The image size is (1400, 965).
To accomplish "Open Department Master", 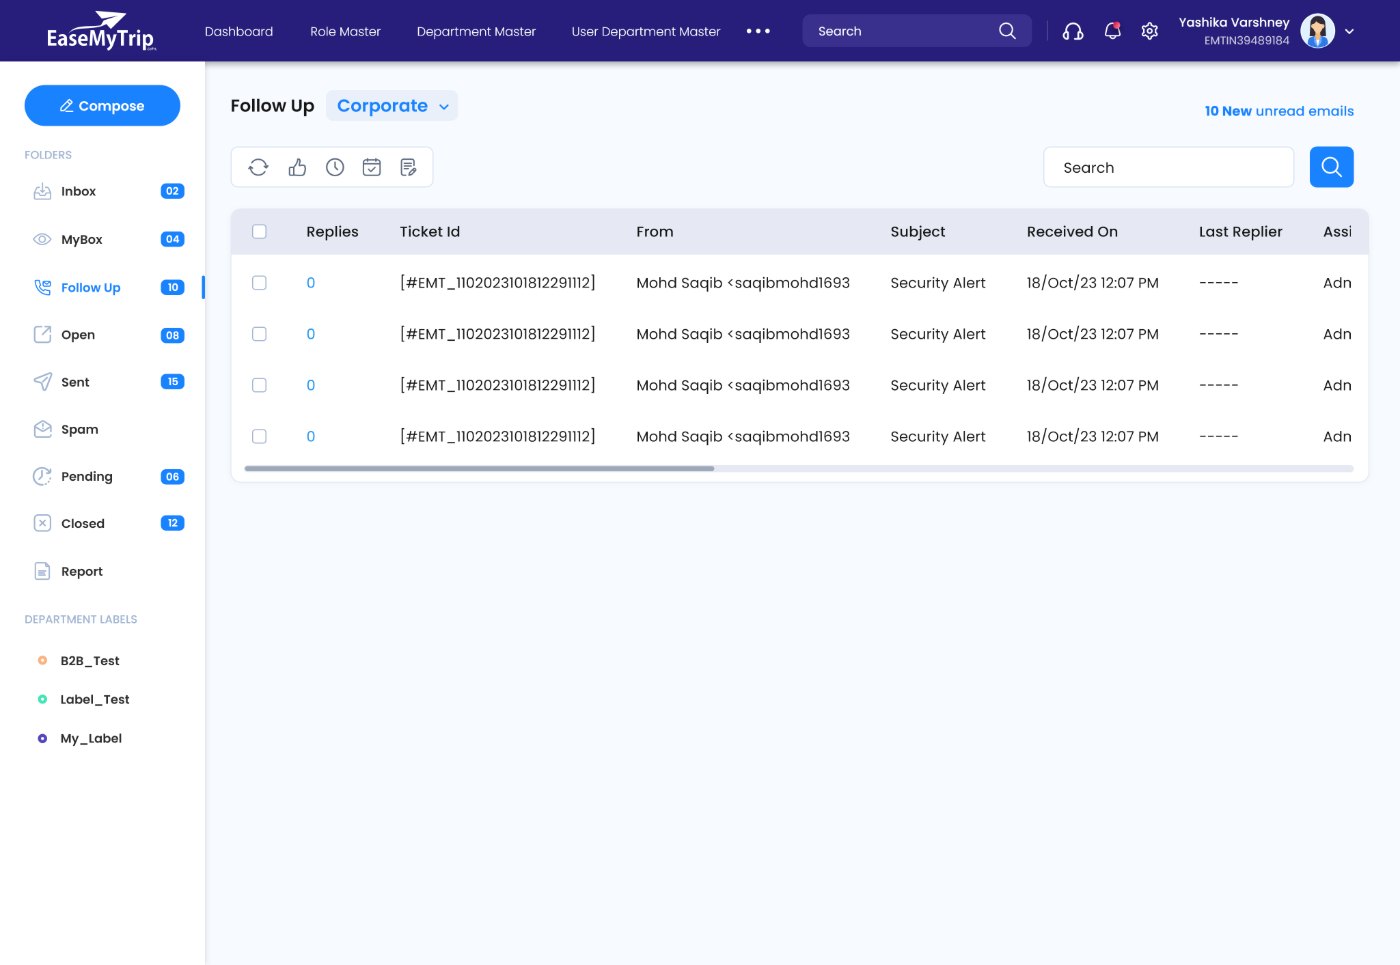I will click(x=476, y=31).
